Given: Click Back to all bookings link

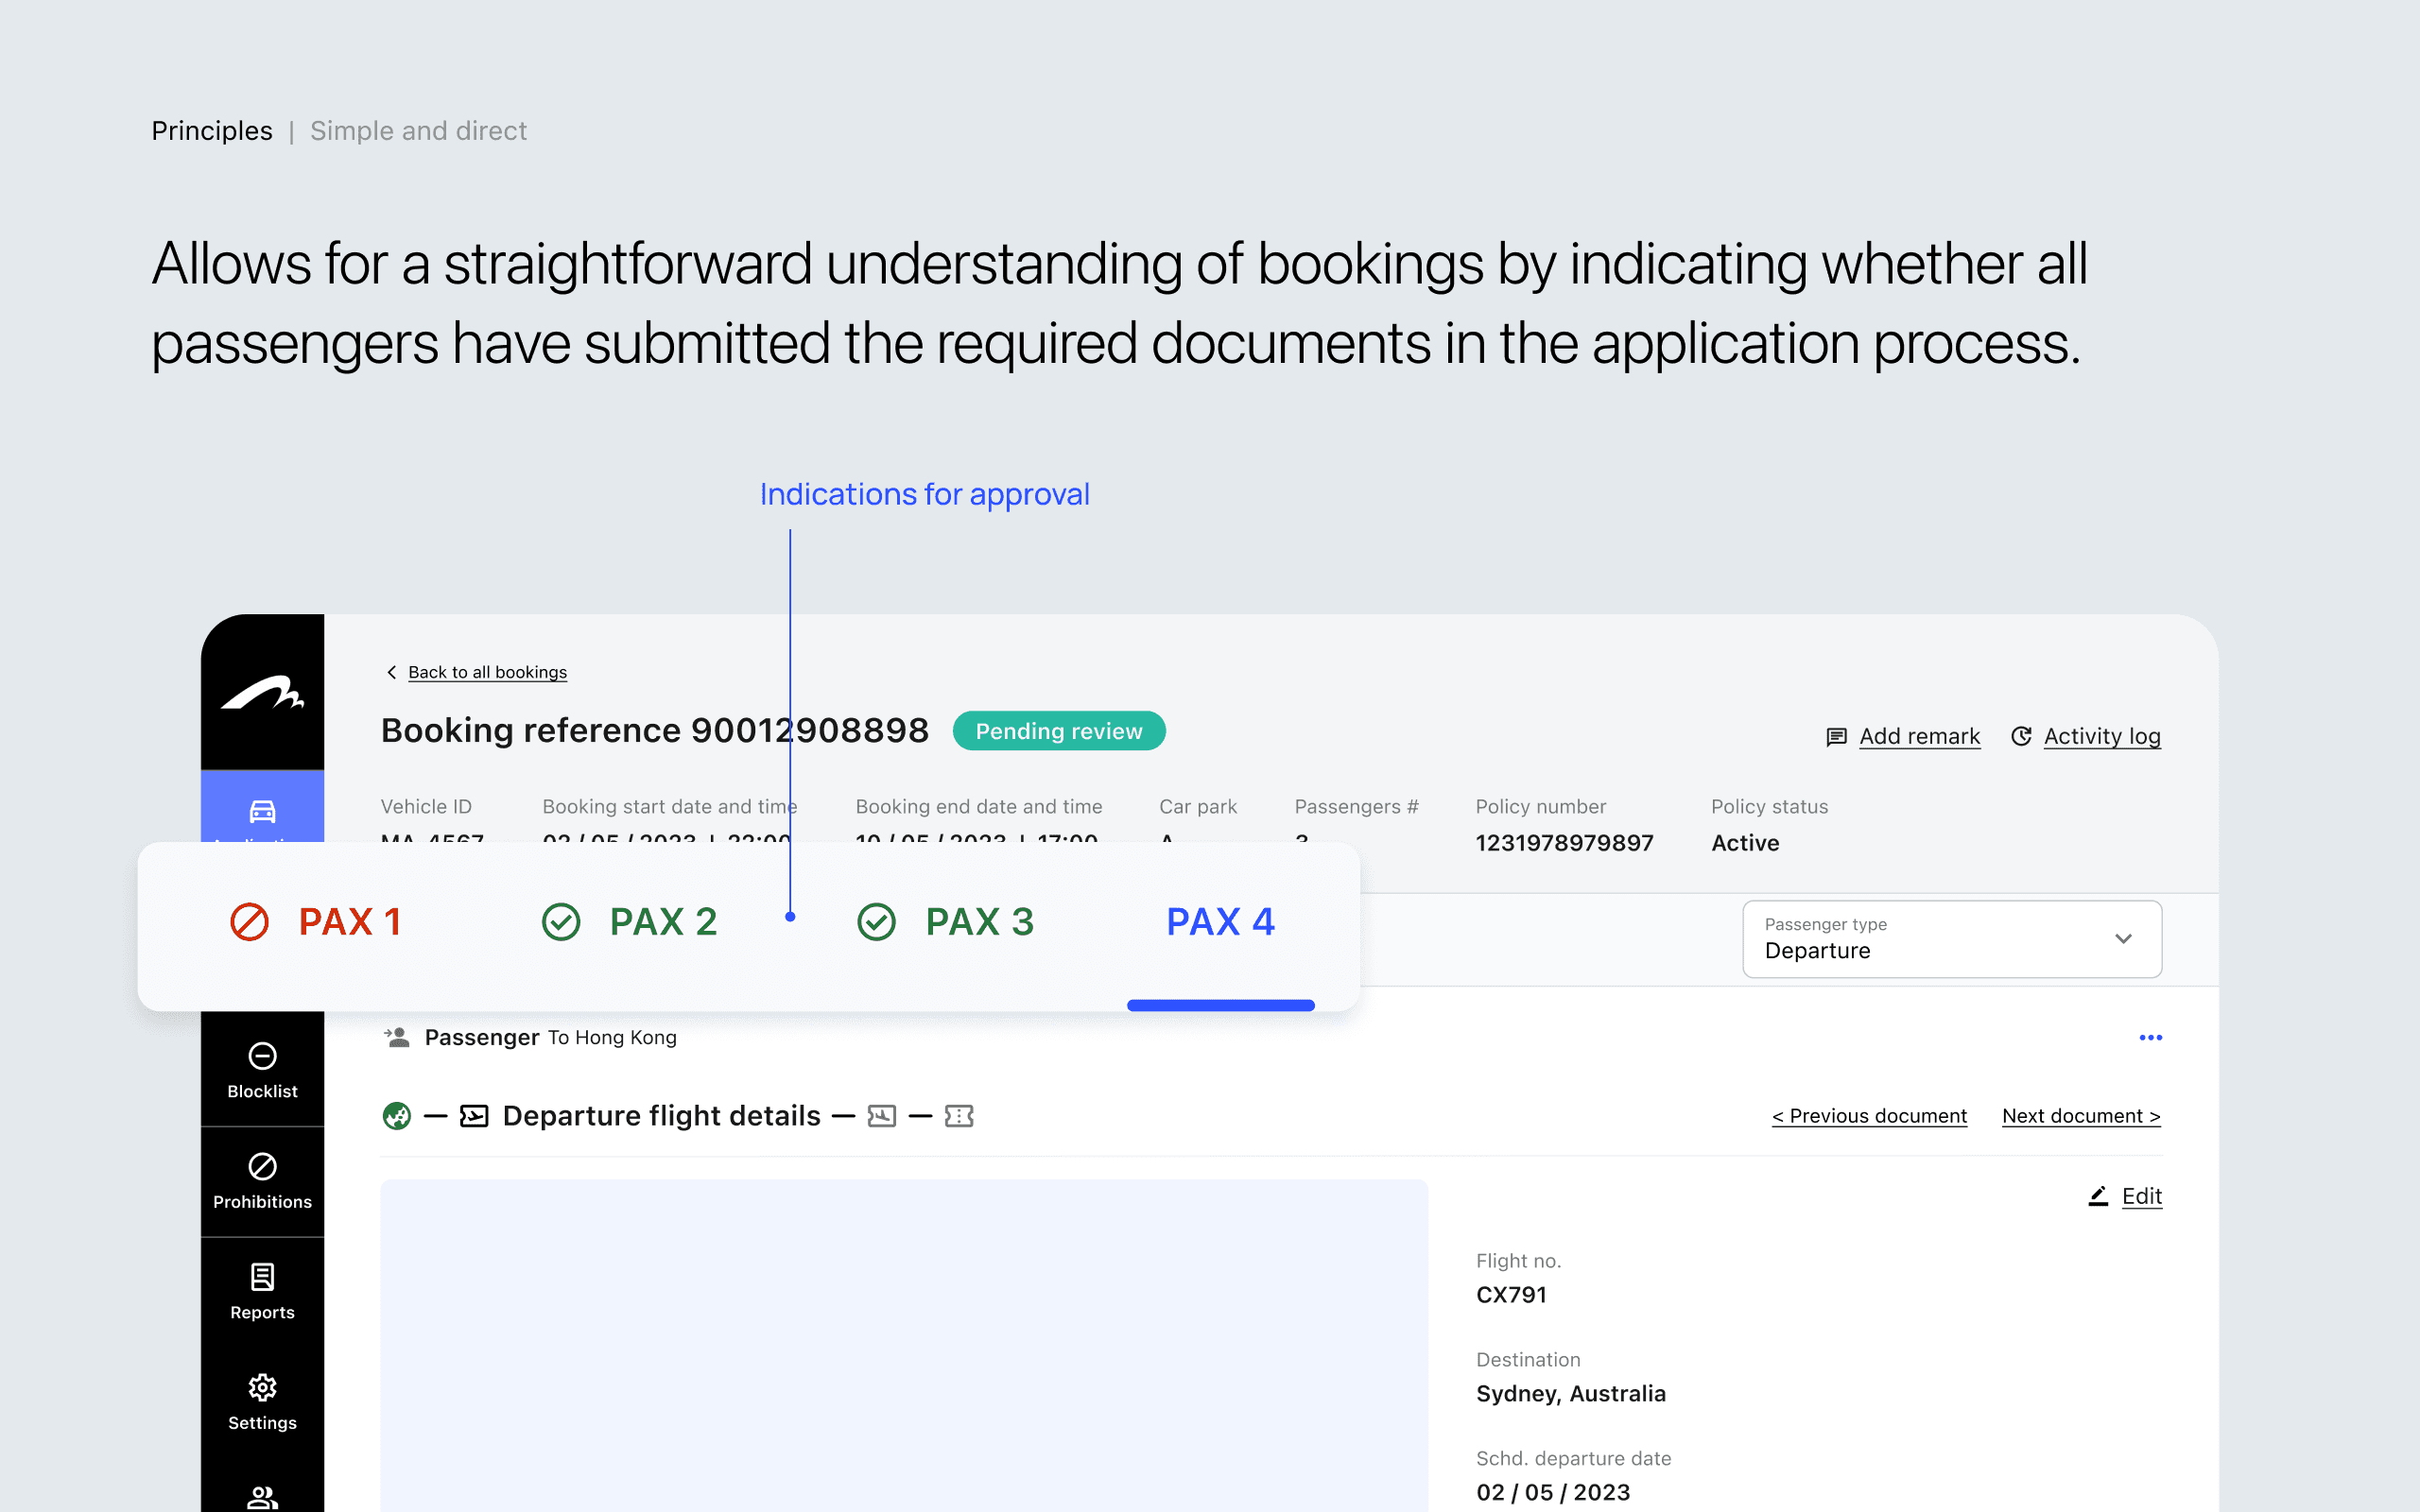Looking at the screenshot, I should 486,672.
